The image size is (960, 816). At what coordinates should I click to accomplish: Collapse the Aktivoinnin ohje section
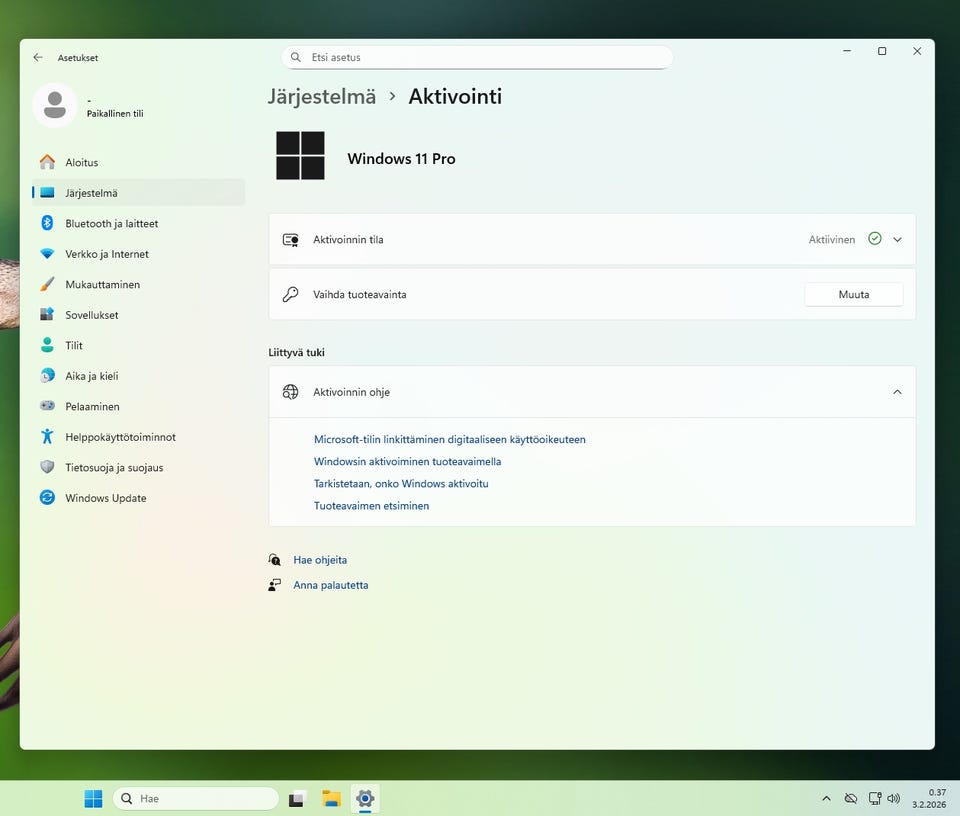[x=897, y=392]
